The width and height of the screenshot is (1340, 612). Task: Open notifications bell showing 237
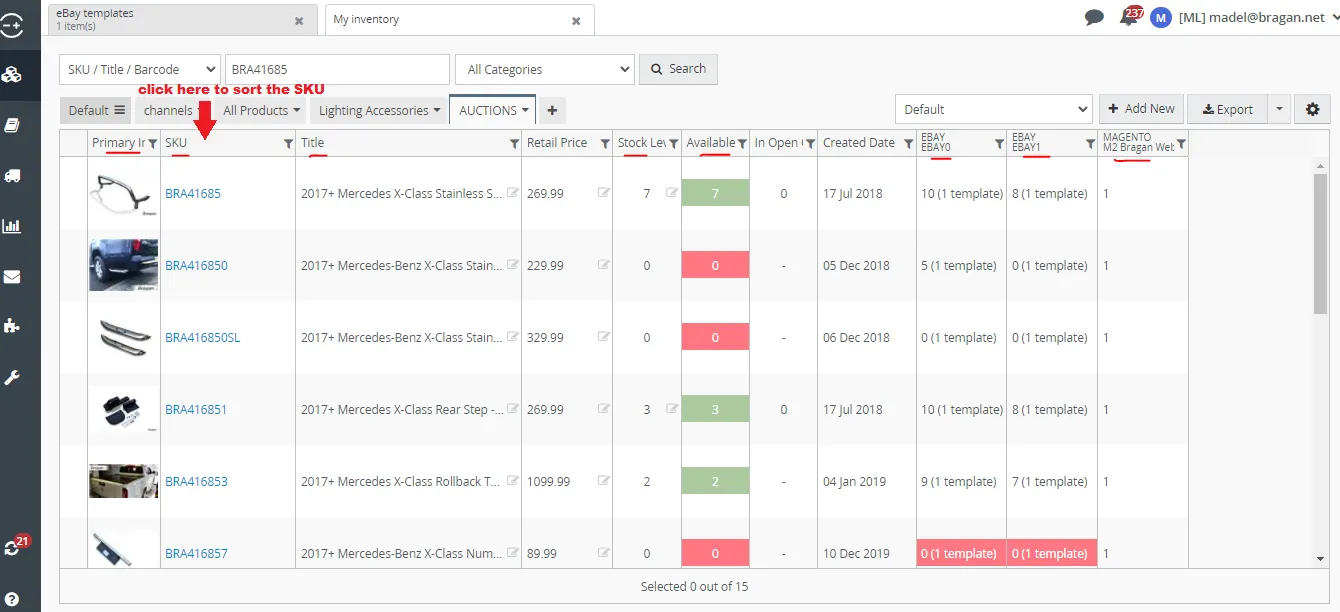[x=1130, y=16]
